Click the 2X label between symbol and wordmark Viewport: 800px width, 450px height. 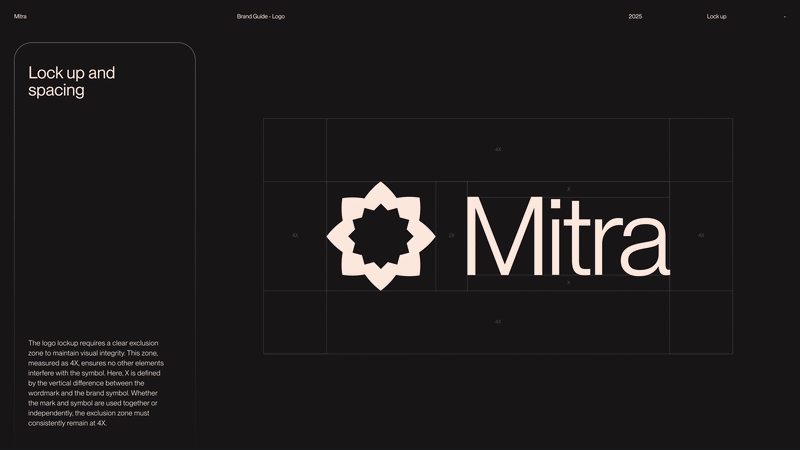click(451, 236)
